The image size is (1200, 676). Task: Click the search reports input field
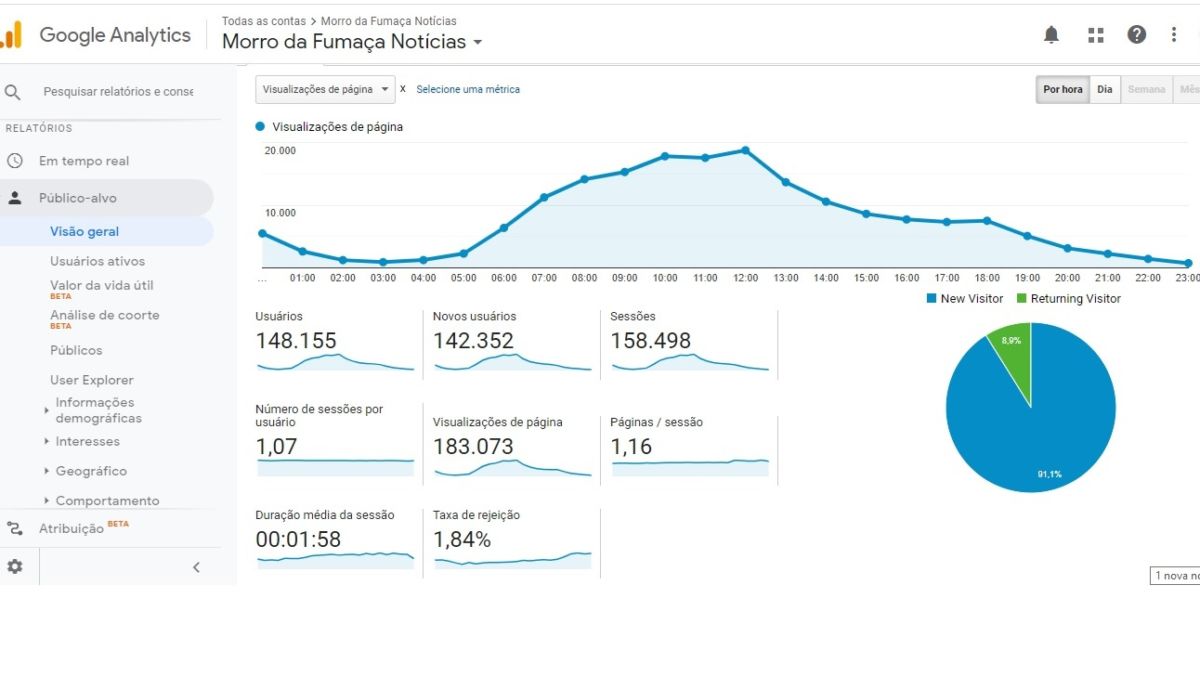[118, 92]
